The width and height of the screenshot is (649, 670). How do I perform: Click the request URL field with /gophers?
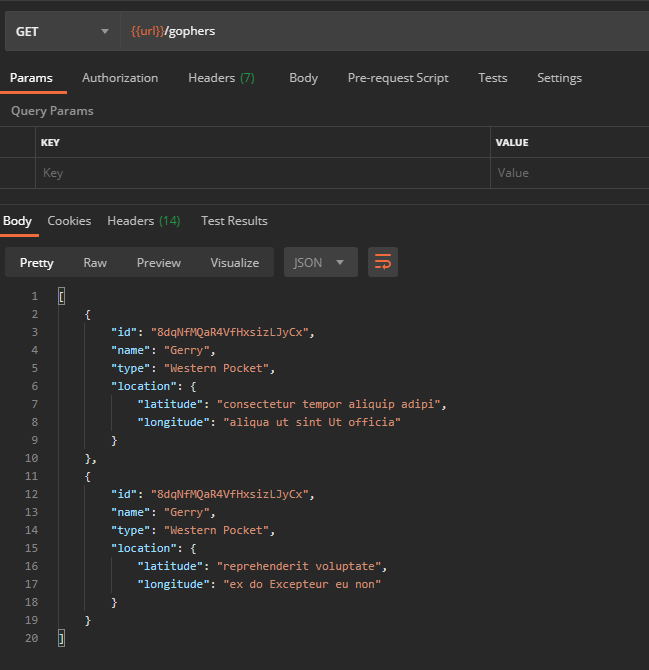point(380,31)
